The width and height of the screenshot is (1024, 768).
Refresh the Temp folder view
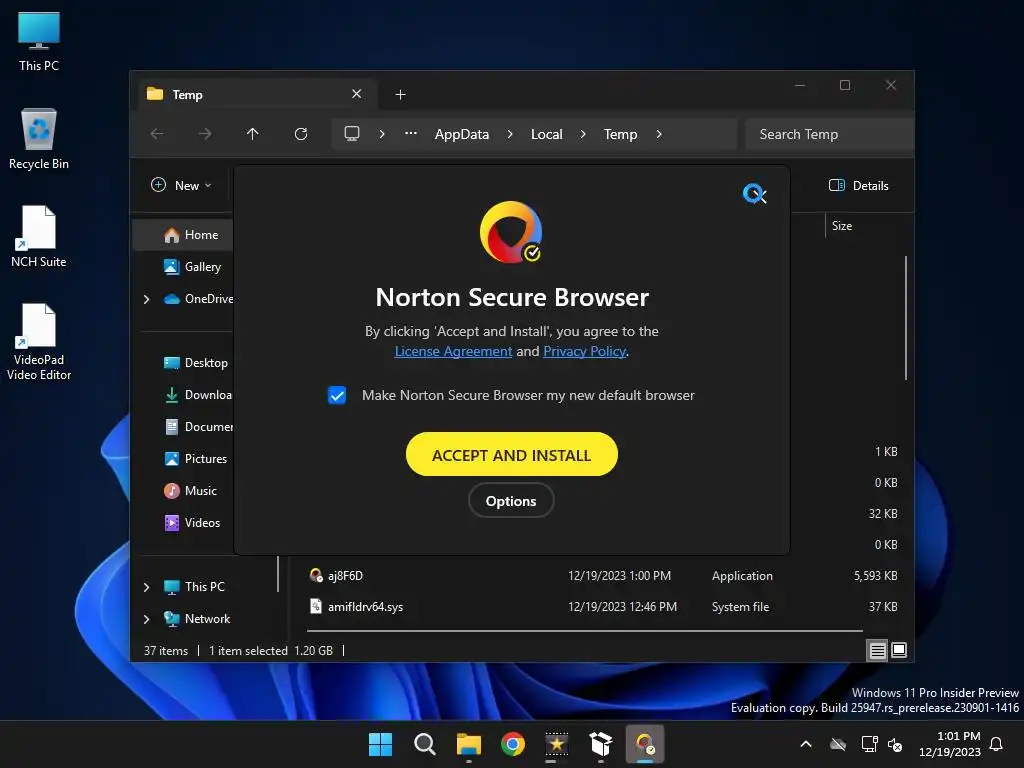tap(301, 134)
